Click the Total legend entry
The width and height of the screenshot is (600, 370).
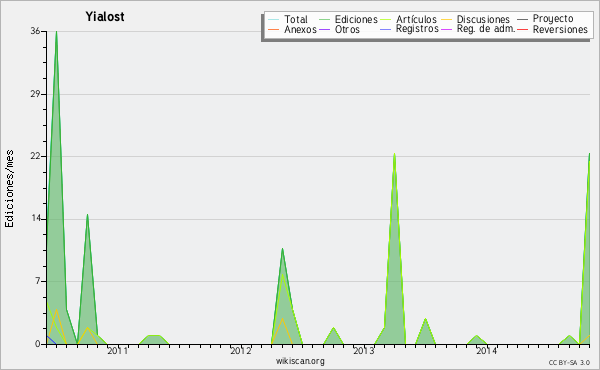[288, 19]
